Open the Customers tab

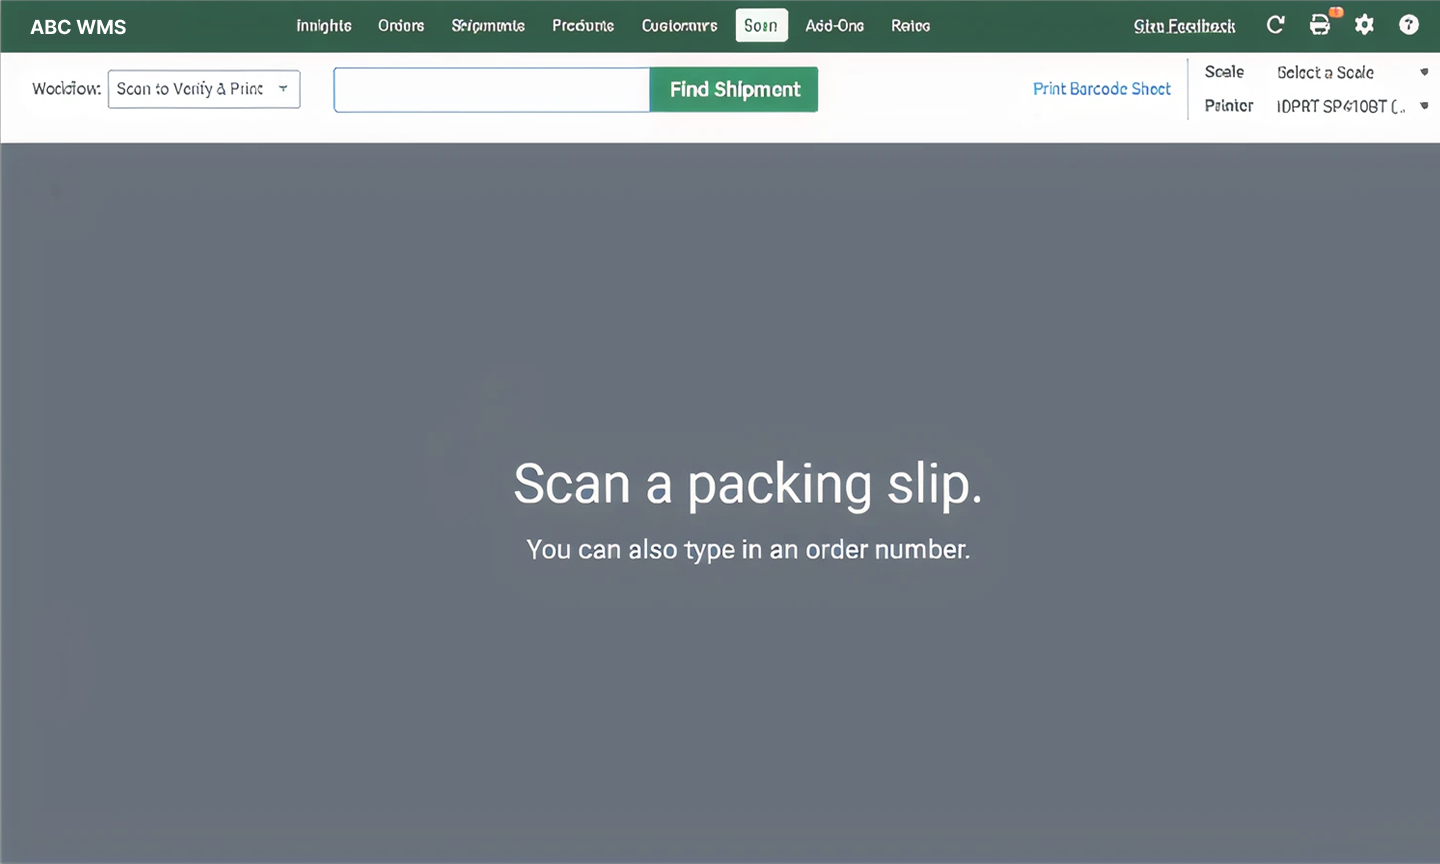(x=679, y=26)
